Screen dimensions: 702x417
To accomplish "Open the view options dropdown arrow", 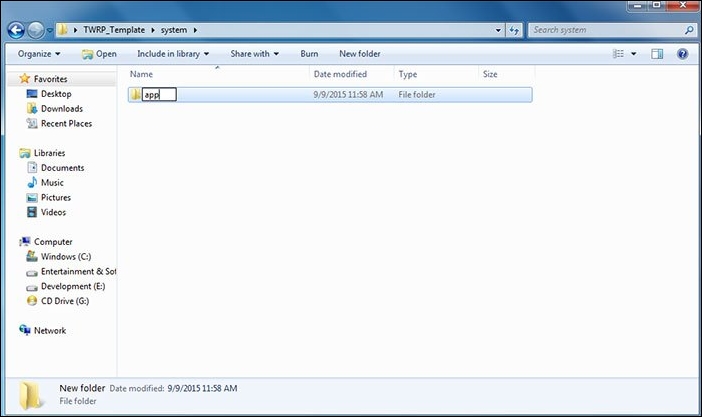I will [634, 54].
